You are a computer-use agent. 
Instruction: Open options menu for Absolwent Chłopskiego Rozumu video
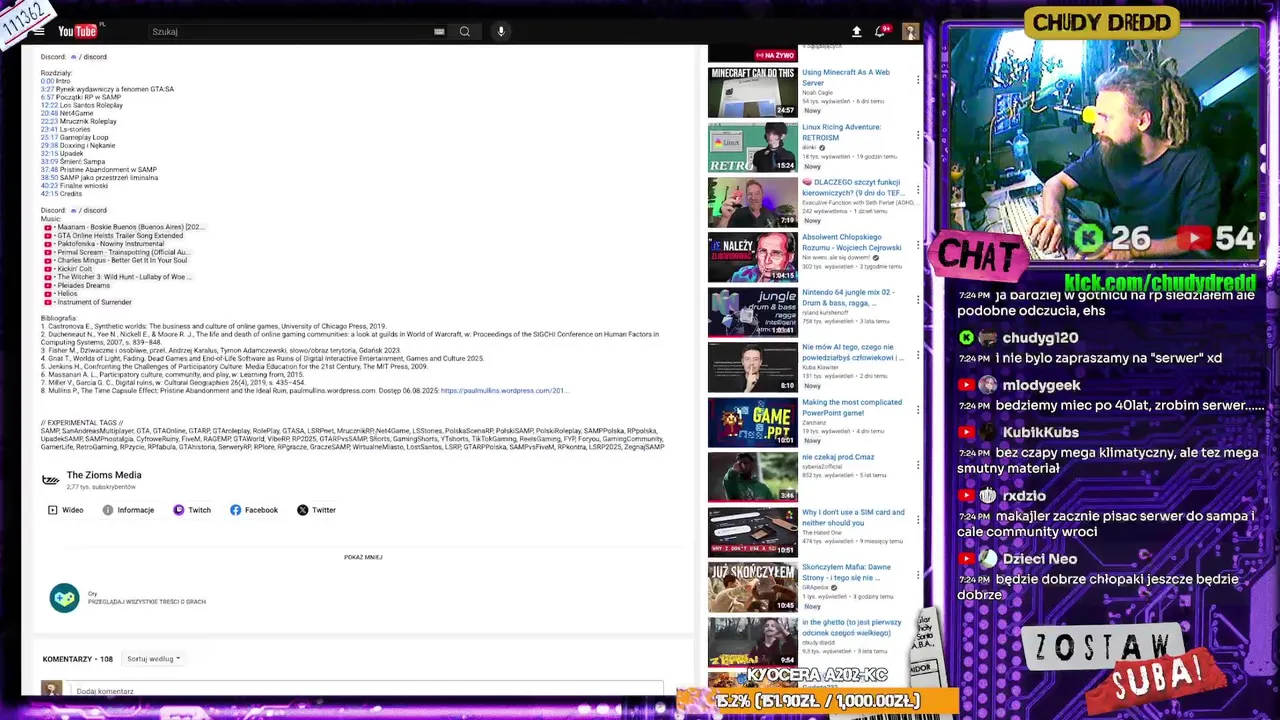coord(918,245)
